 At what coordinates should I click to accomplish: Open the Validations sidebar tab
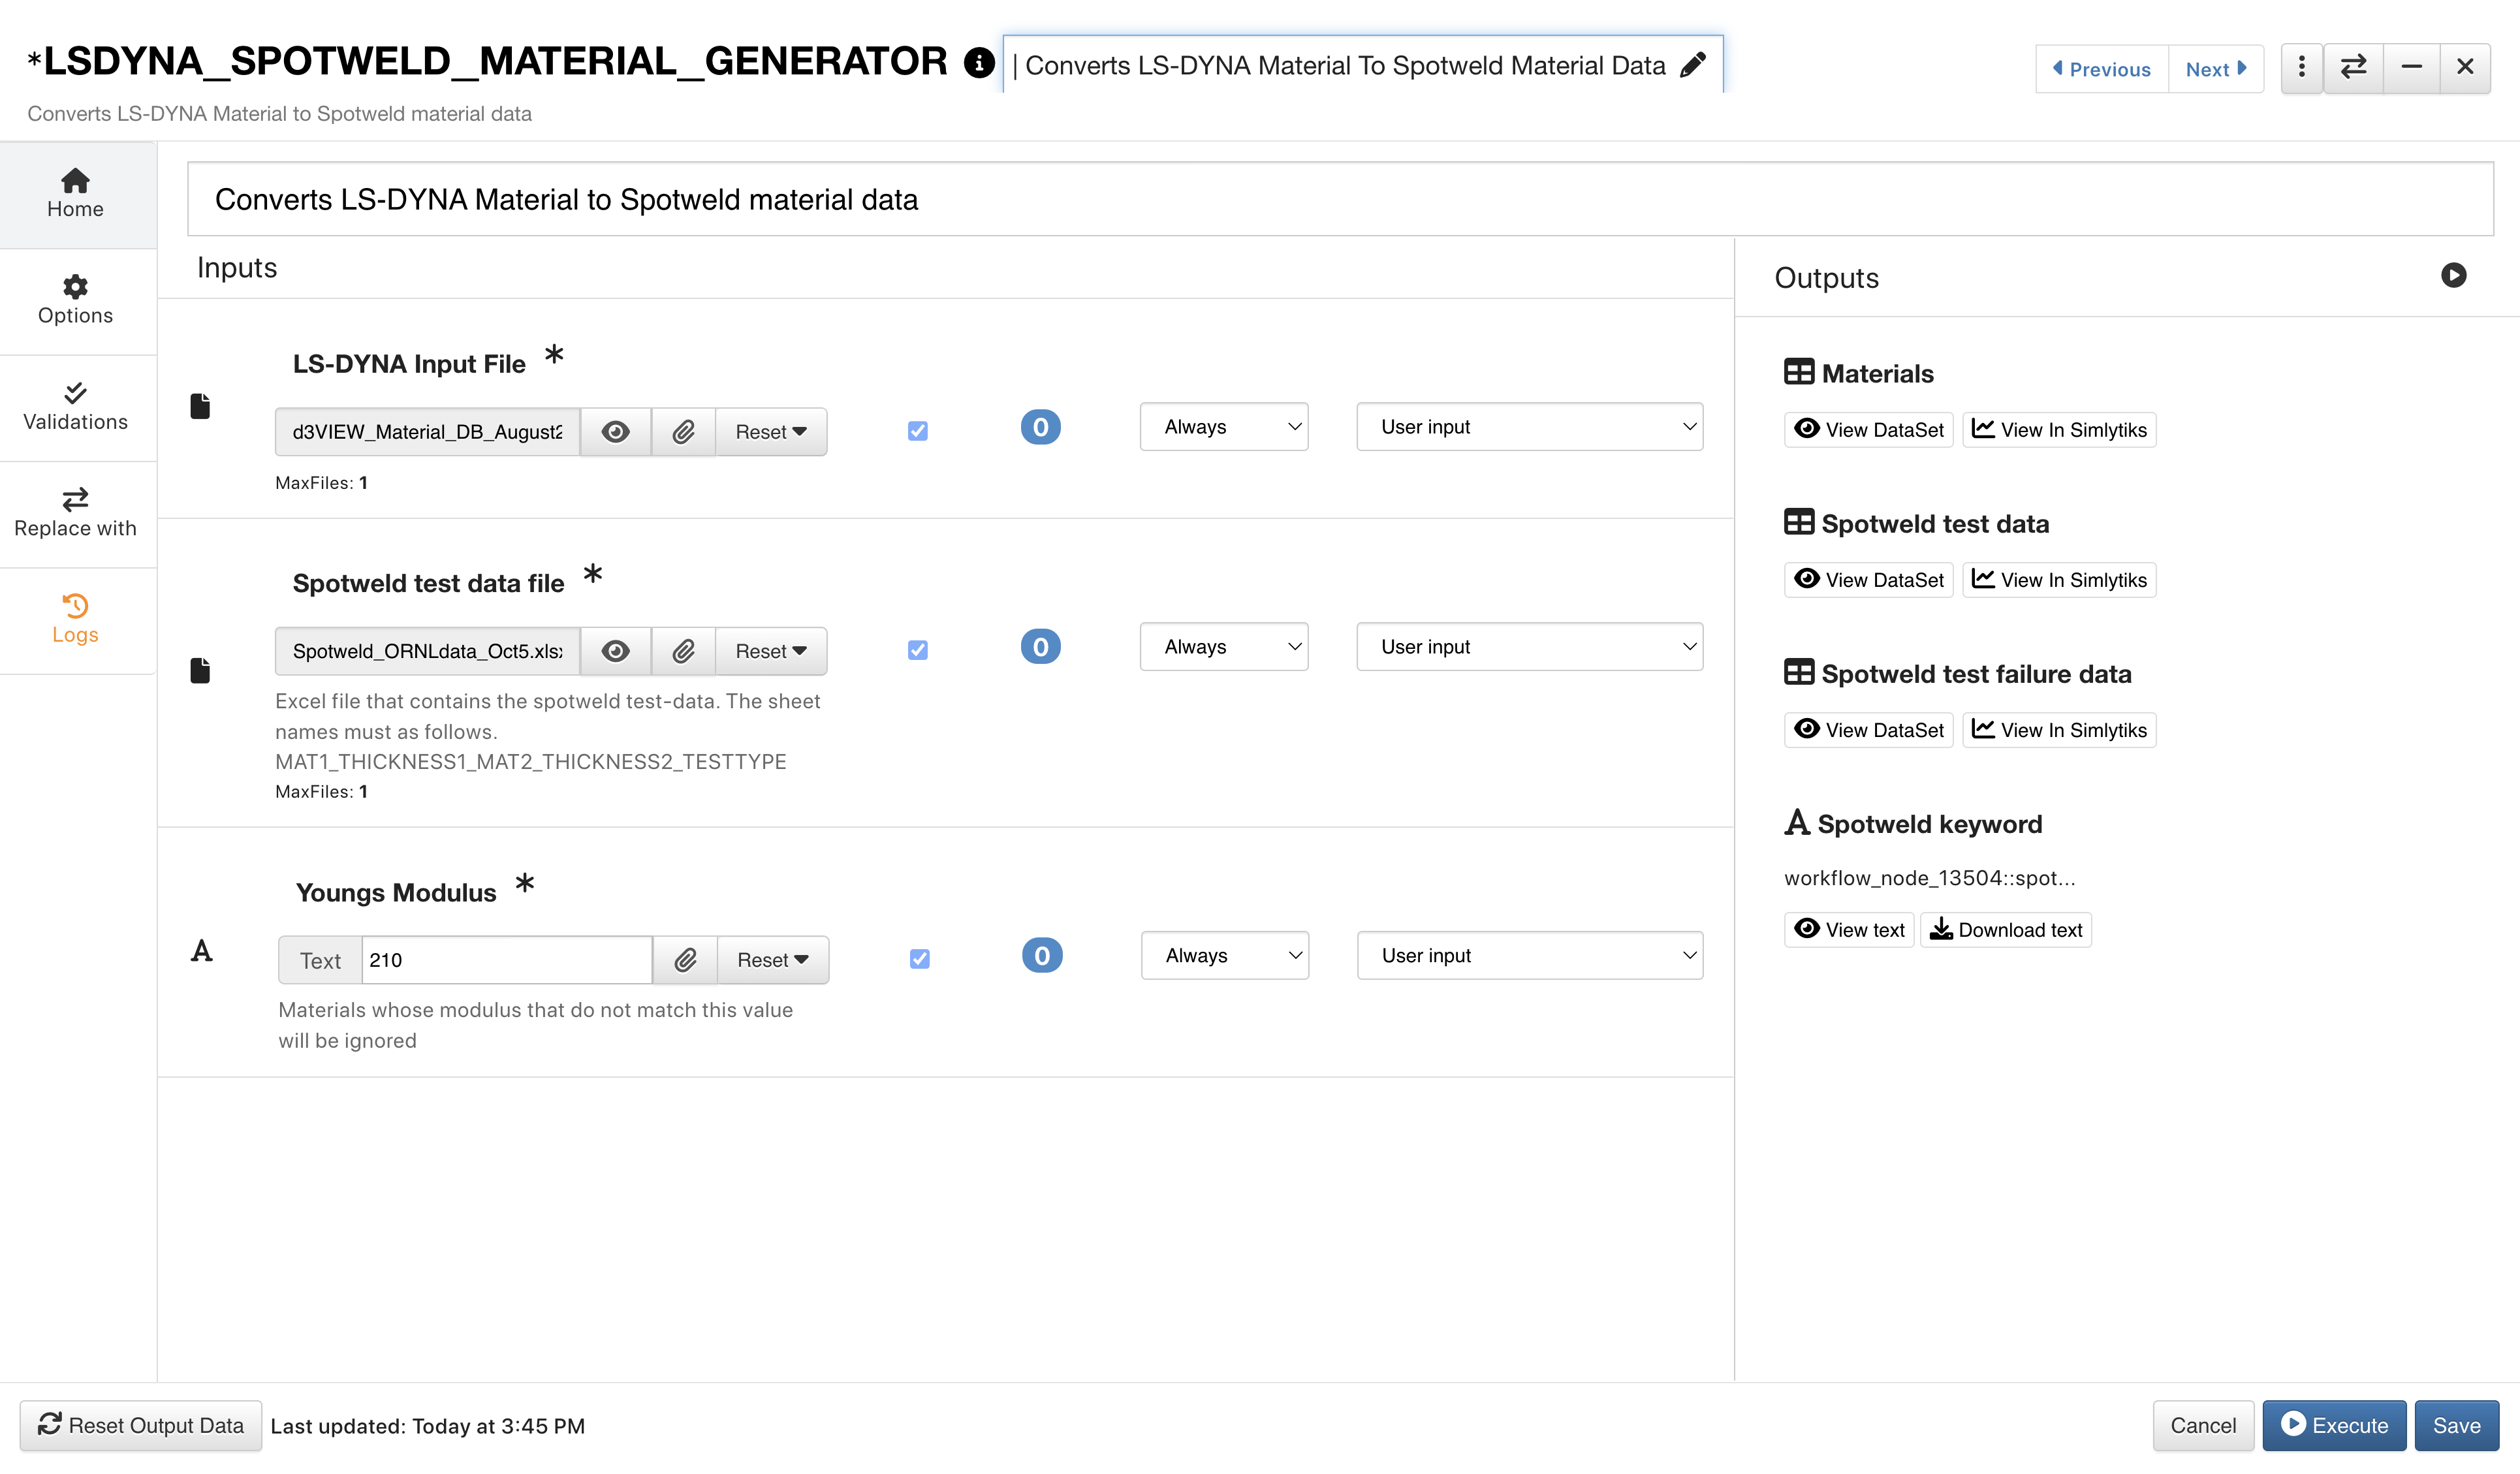click(x=76, y=407)
